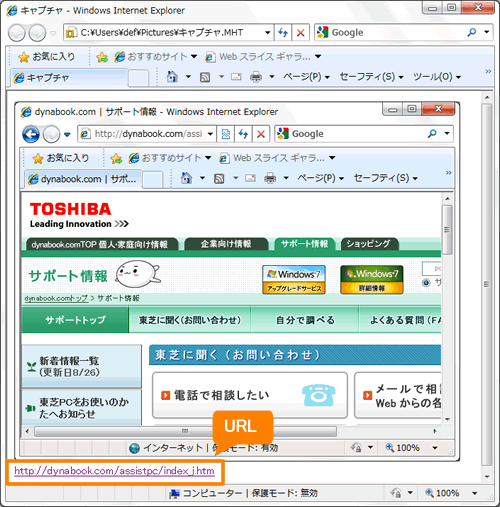
Task: Click the inner Google search magnifier icon
Action: pyautogui.click(x=432, y=134)
